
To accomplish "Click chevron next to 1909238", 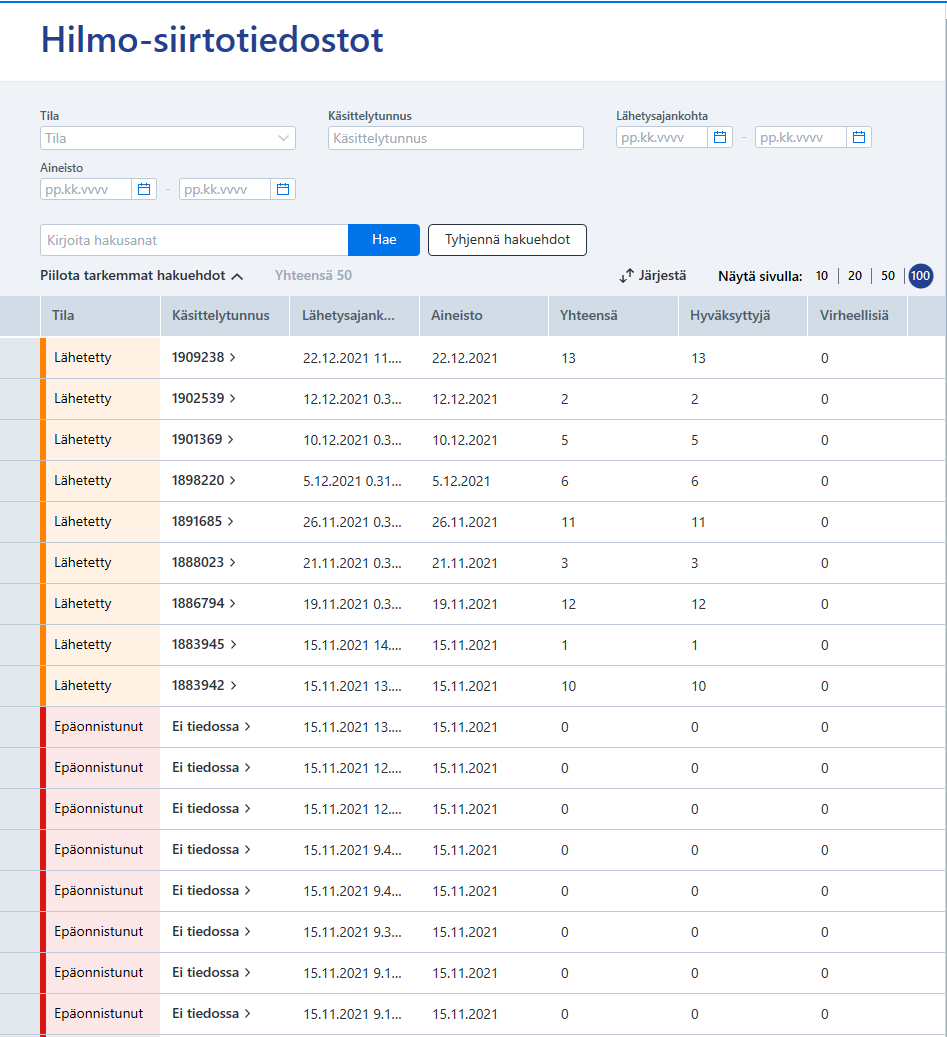I will pyautogui.click(x=233, y=357).
